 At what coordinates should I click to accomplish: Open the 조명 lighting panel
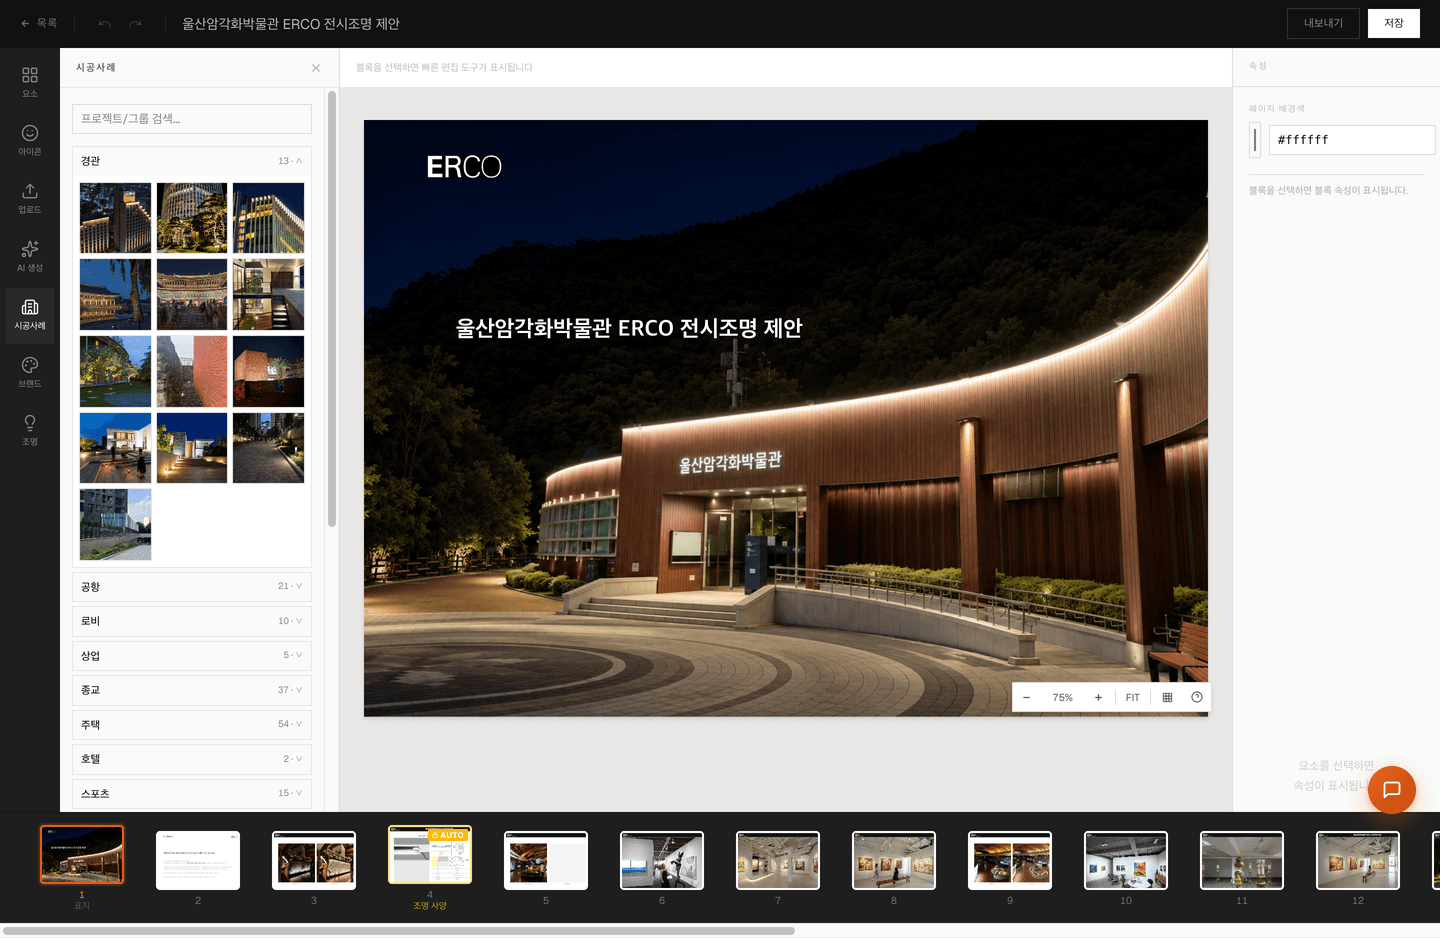30,430
